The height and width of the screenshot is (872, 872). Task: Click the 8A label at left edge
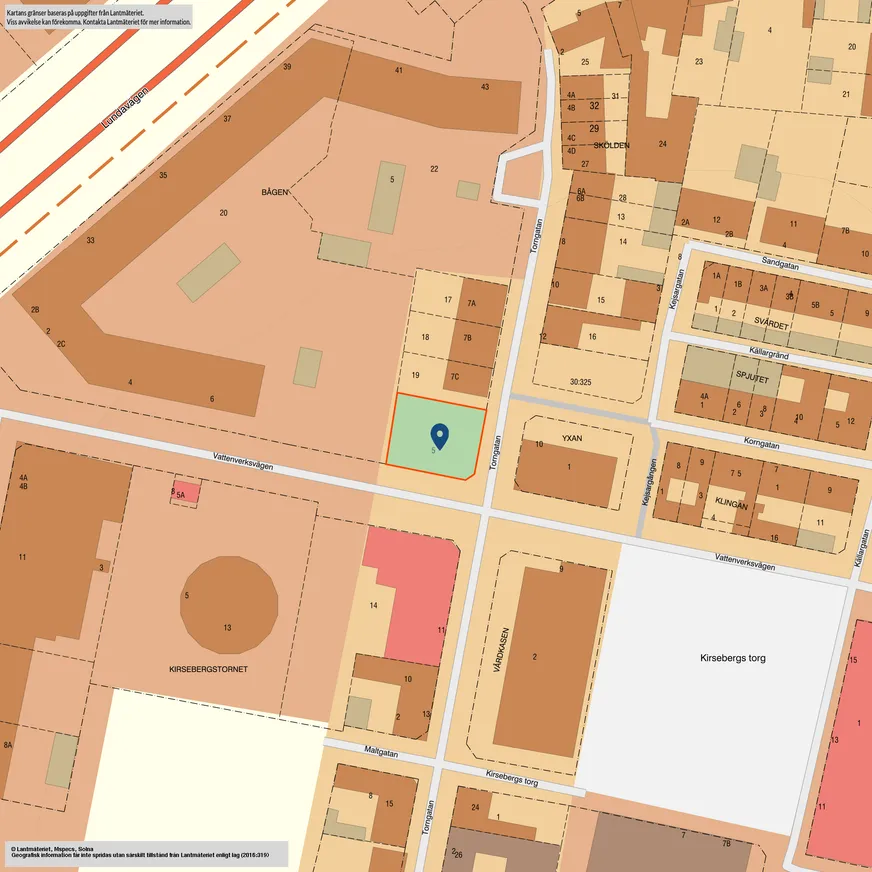pyautogui.click(x=7, y=745)
